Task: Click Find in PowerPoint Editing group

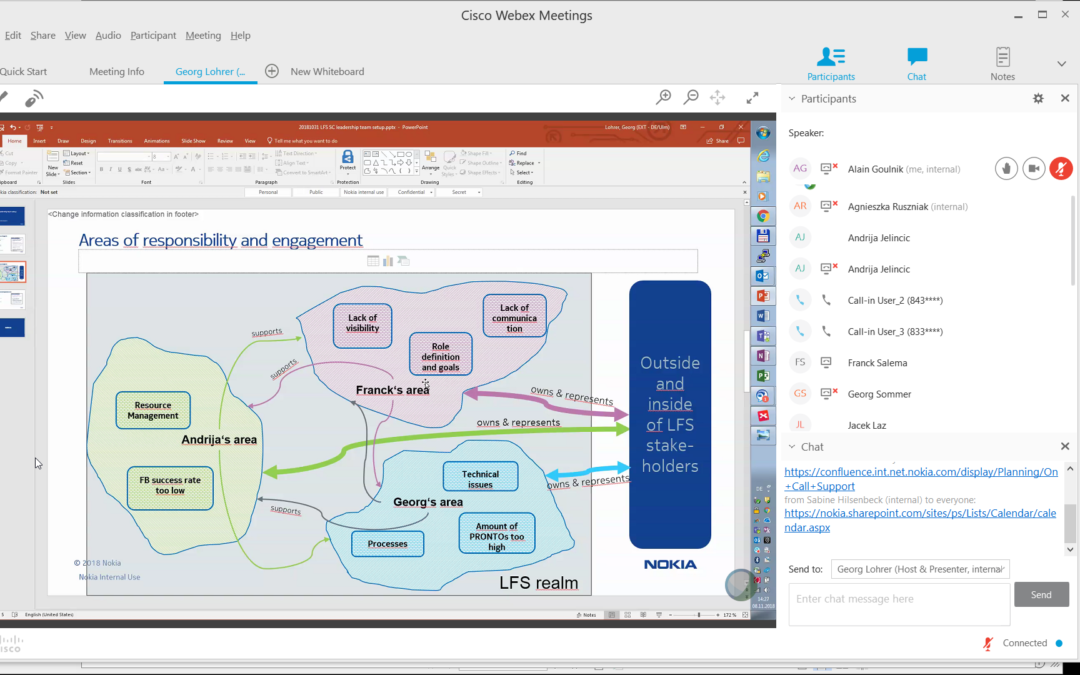Action: pos(518,153)
